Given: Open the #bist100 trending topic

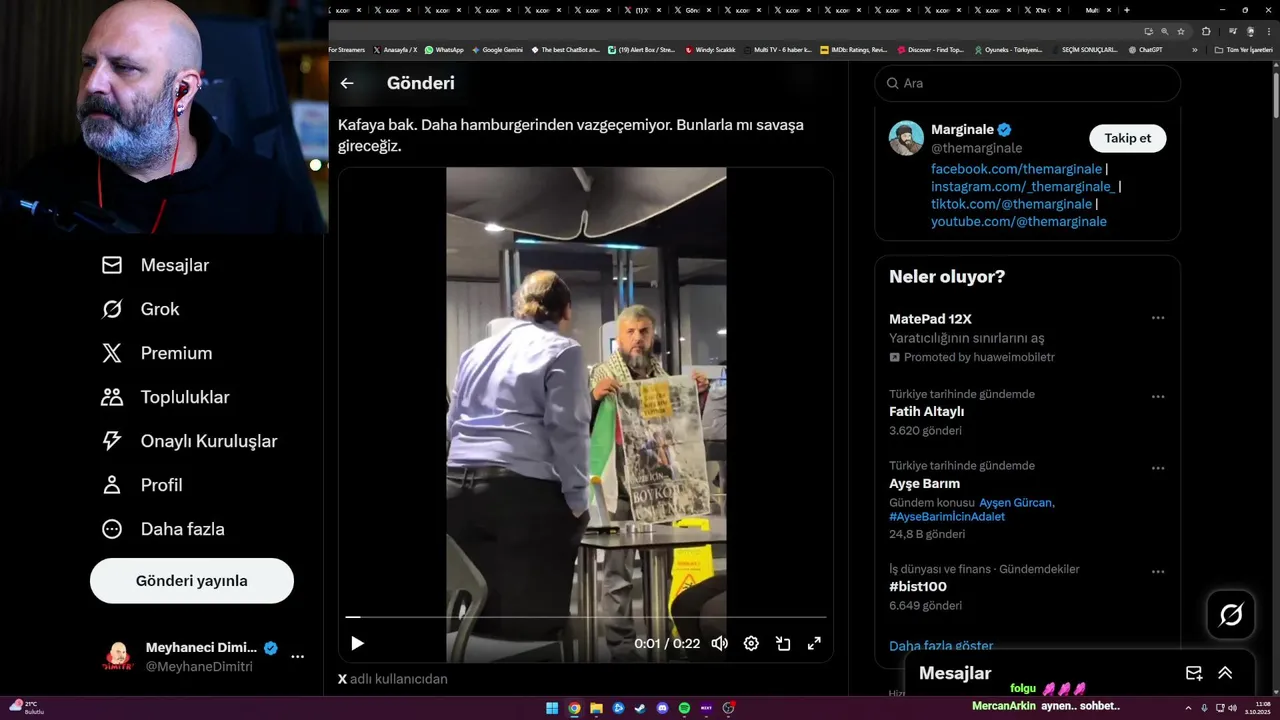Looking at the screenshot, I should click(x=918, y=587).
